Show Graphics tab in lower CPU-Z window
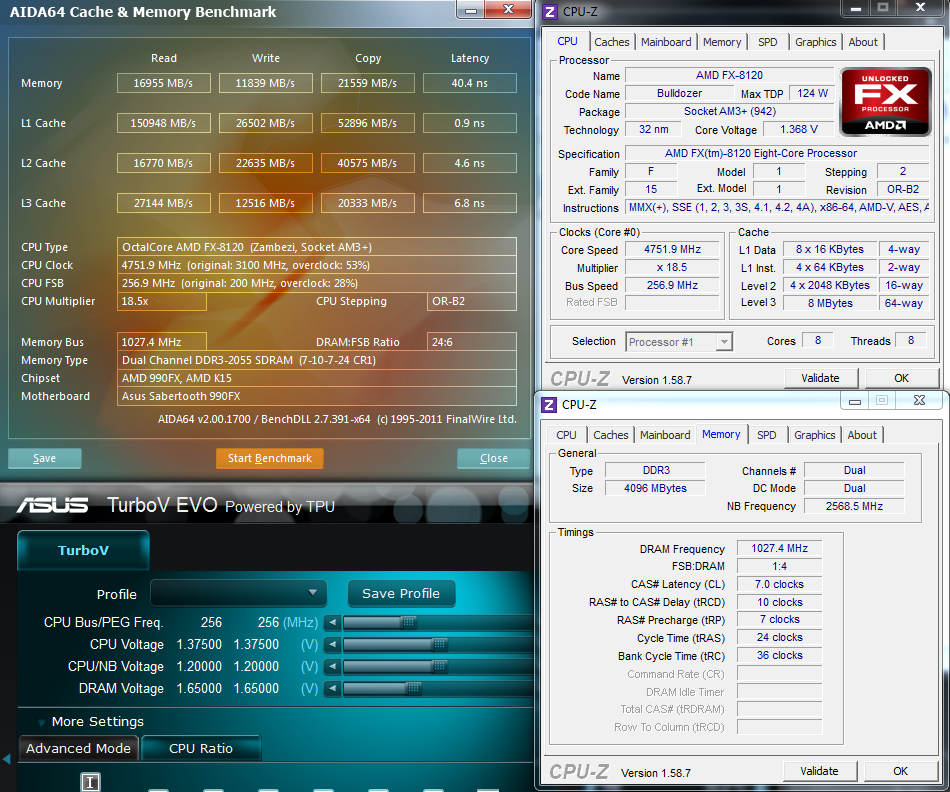 pos(814,435)
